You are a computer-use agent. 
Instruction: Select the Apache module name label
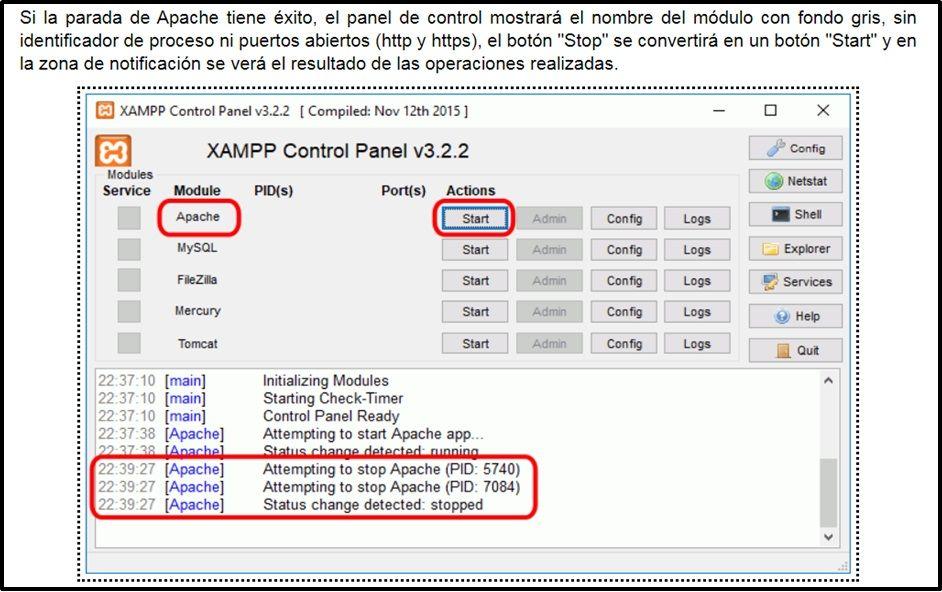198,217
